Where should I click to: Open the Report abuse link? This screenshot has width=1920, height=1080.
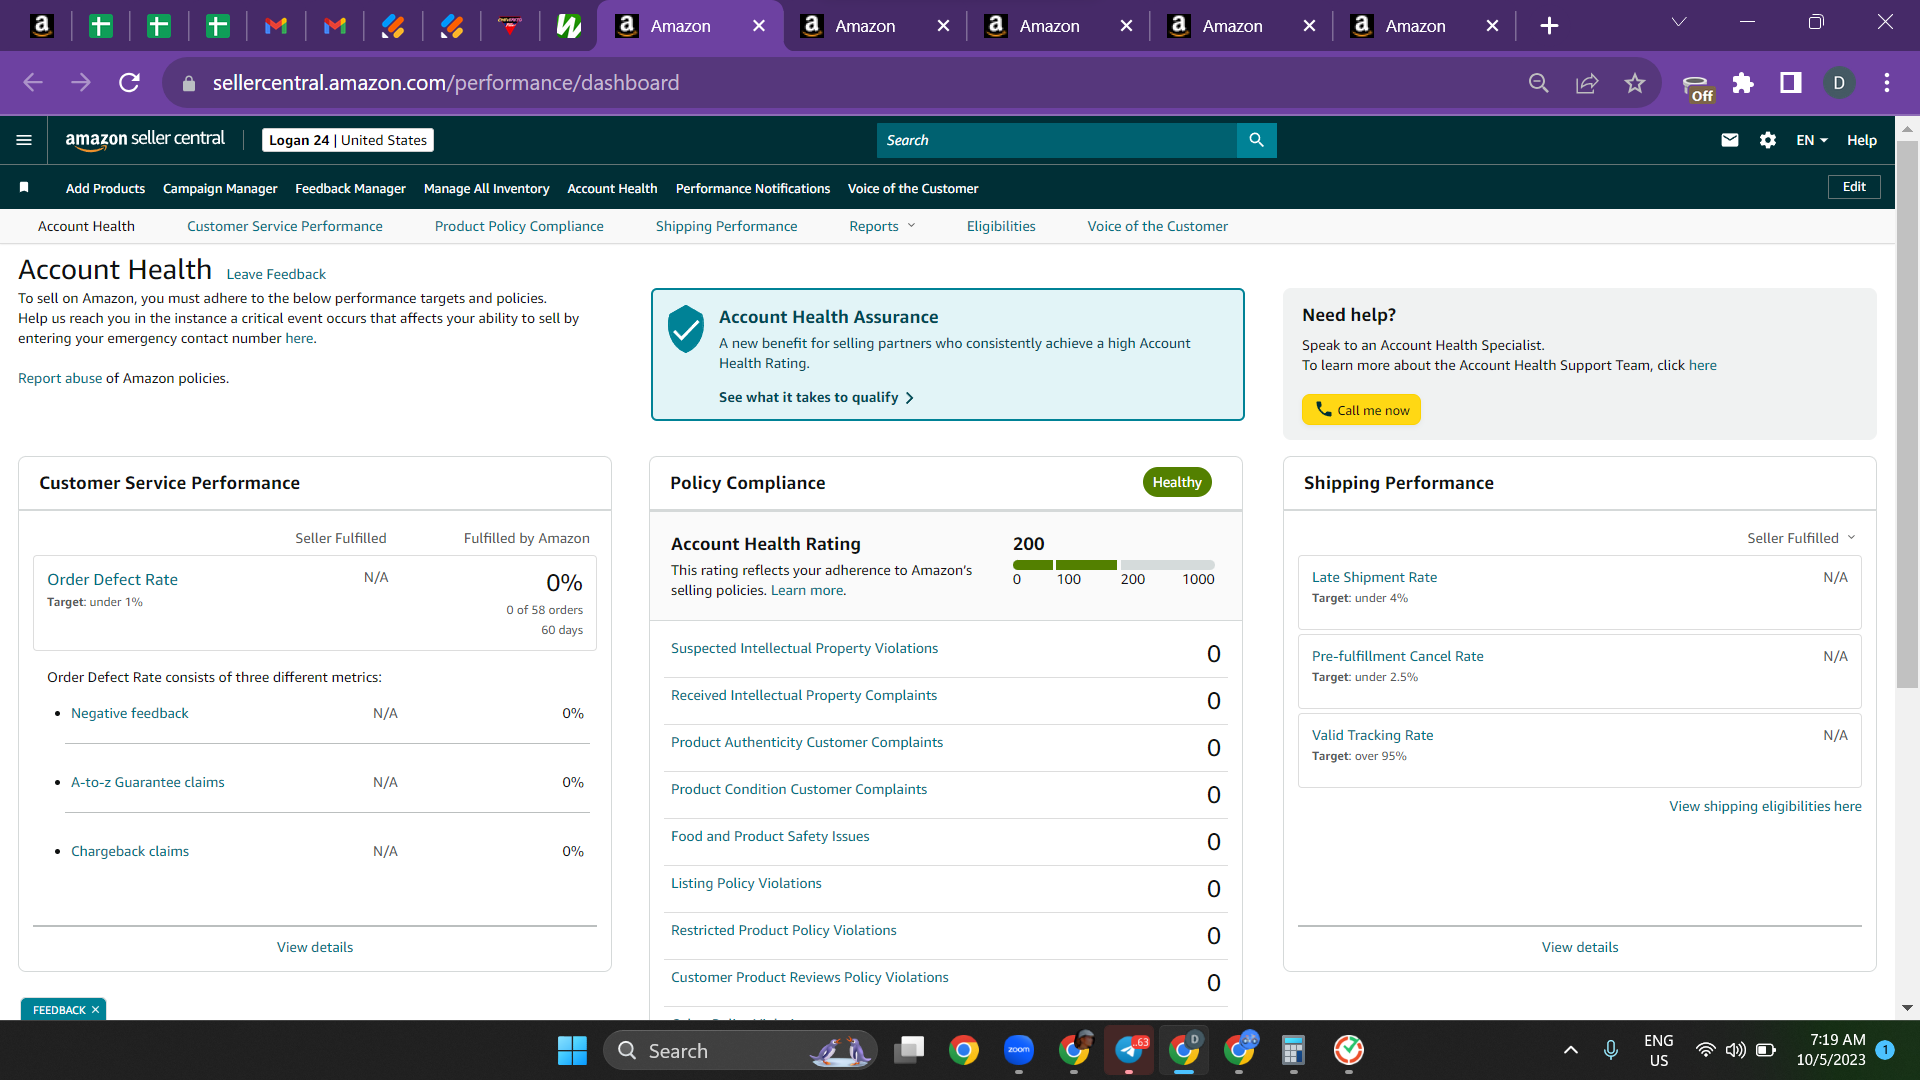point(60,379)
